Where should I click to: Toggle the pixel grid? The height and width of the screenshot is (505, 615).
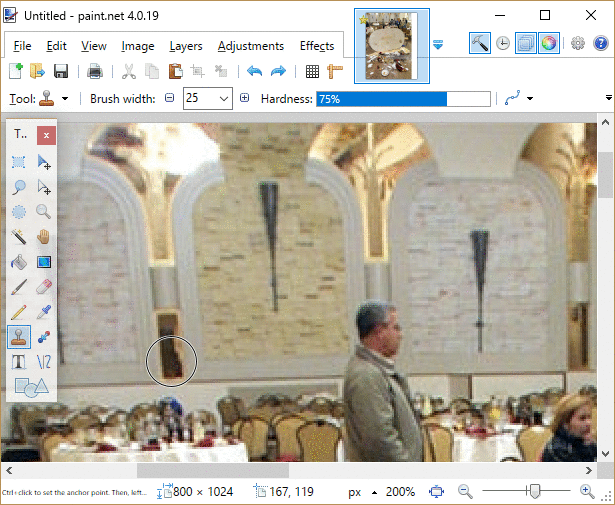(312, 72)
